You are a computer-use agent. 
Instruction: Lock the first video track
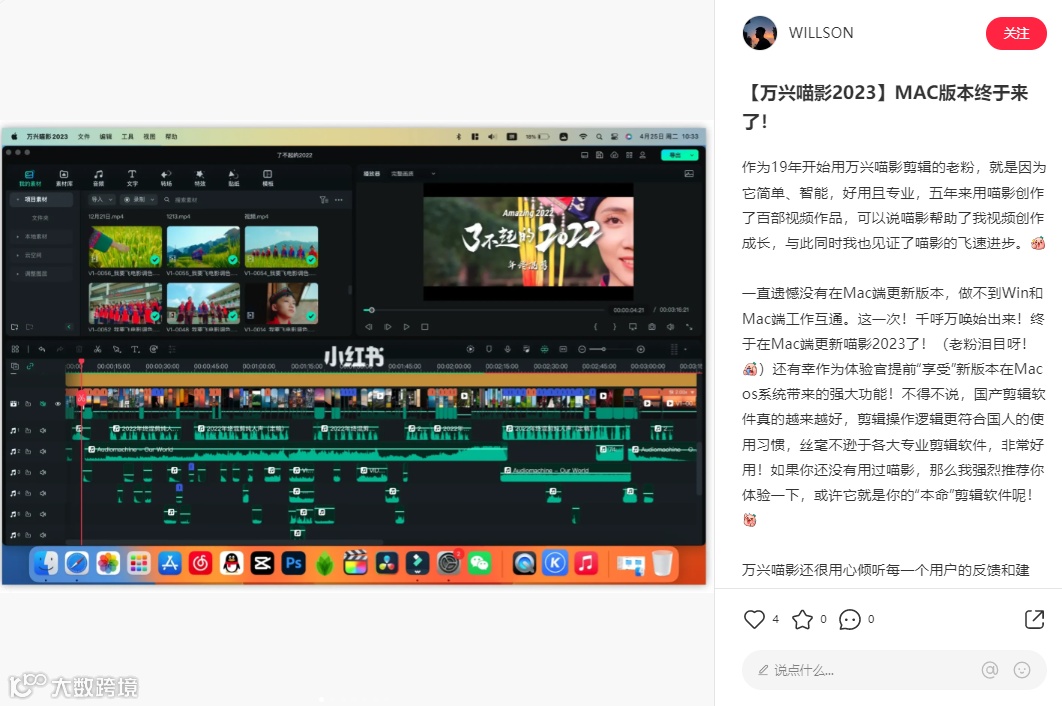28,403
